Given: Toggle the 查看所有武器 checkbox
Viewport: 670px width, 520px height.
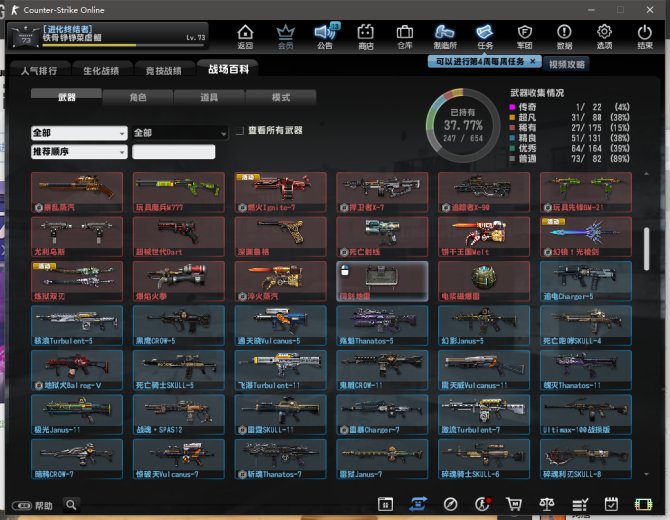Looking at the screenshot, I should (240, 130).
